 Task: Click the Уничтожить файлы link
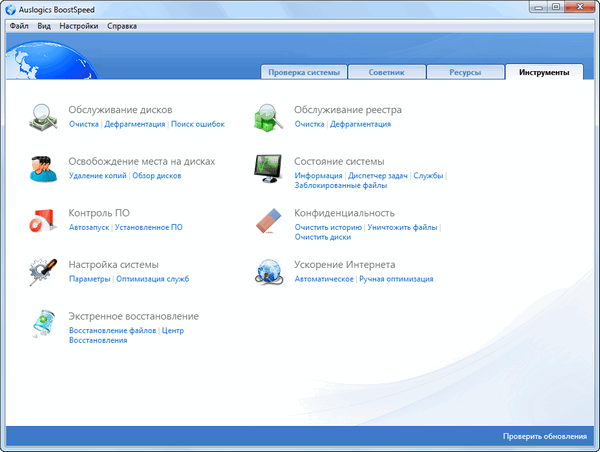(403, 227)
